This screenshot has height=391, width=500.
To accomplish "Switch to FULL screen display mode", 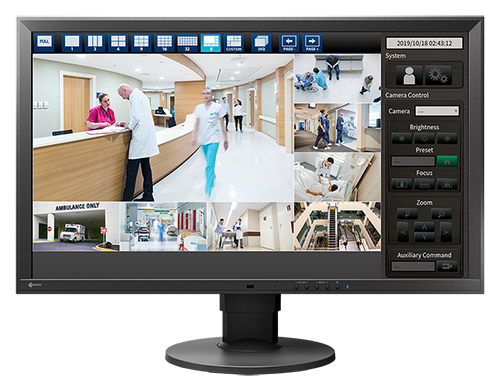I will [44, 42].
